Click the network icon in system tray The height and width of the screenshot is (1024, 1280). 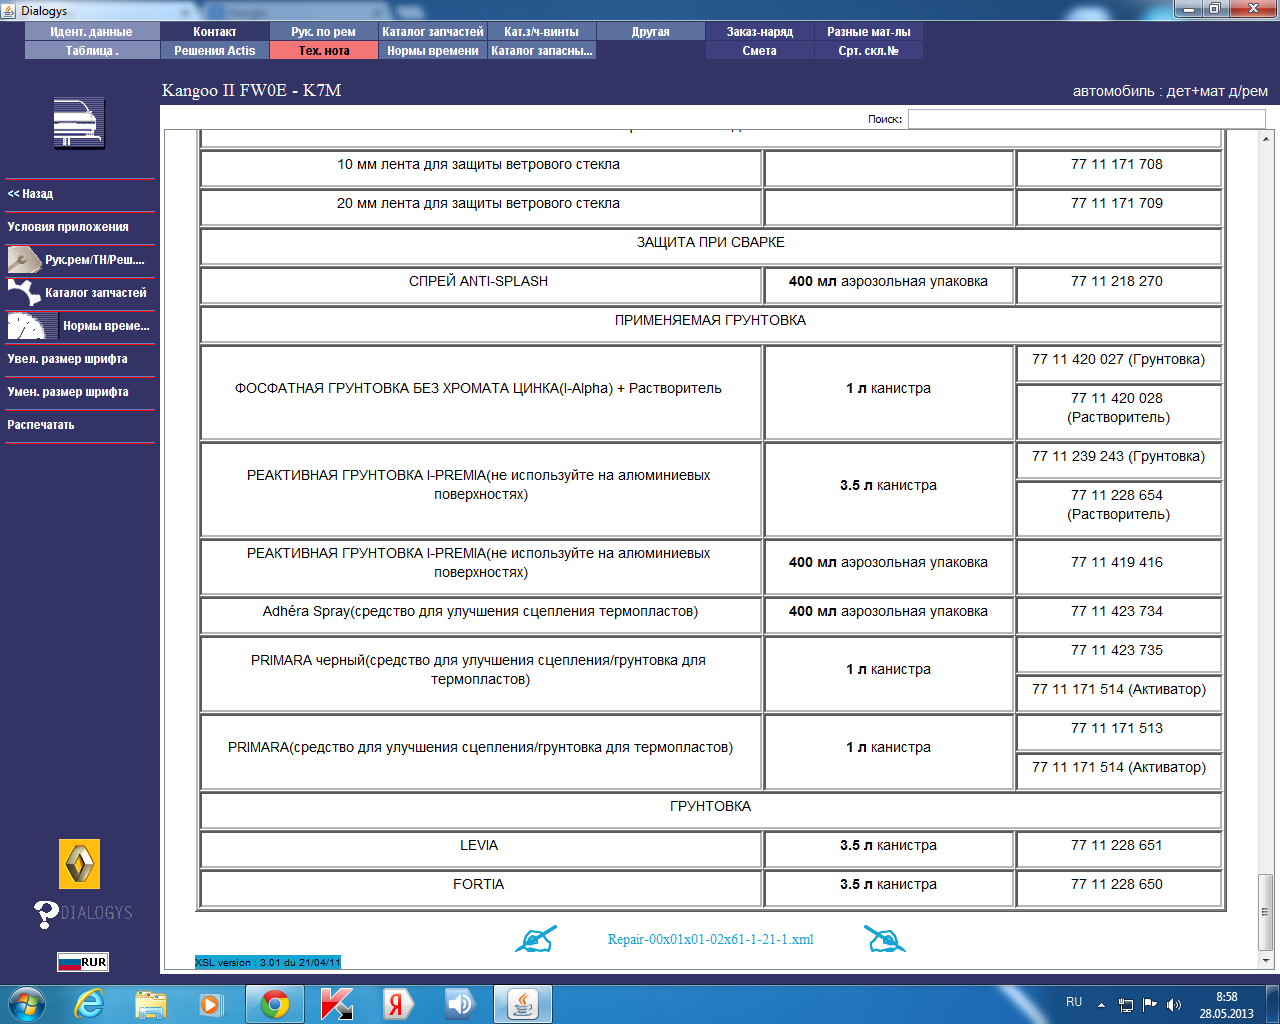(1126, 1004)
